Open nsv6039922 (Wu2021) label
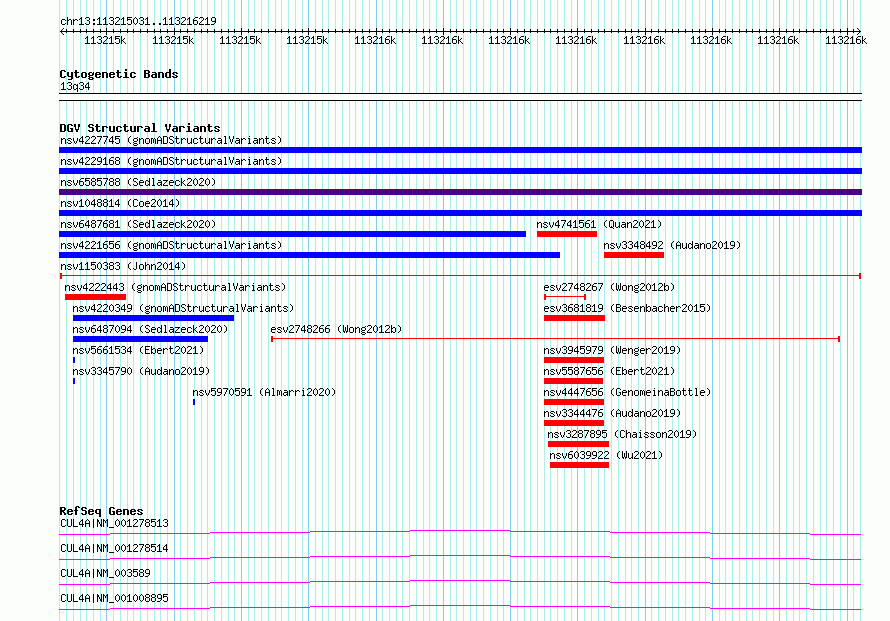The image size is (890, 621). [606, 455]
